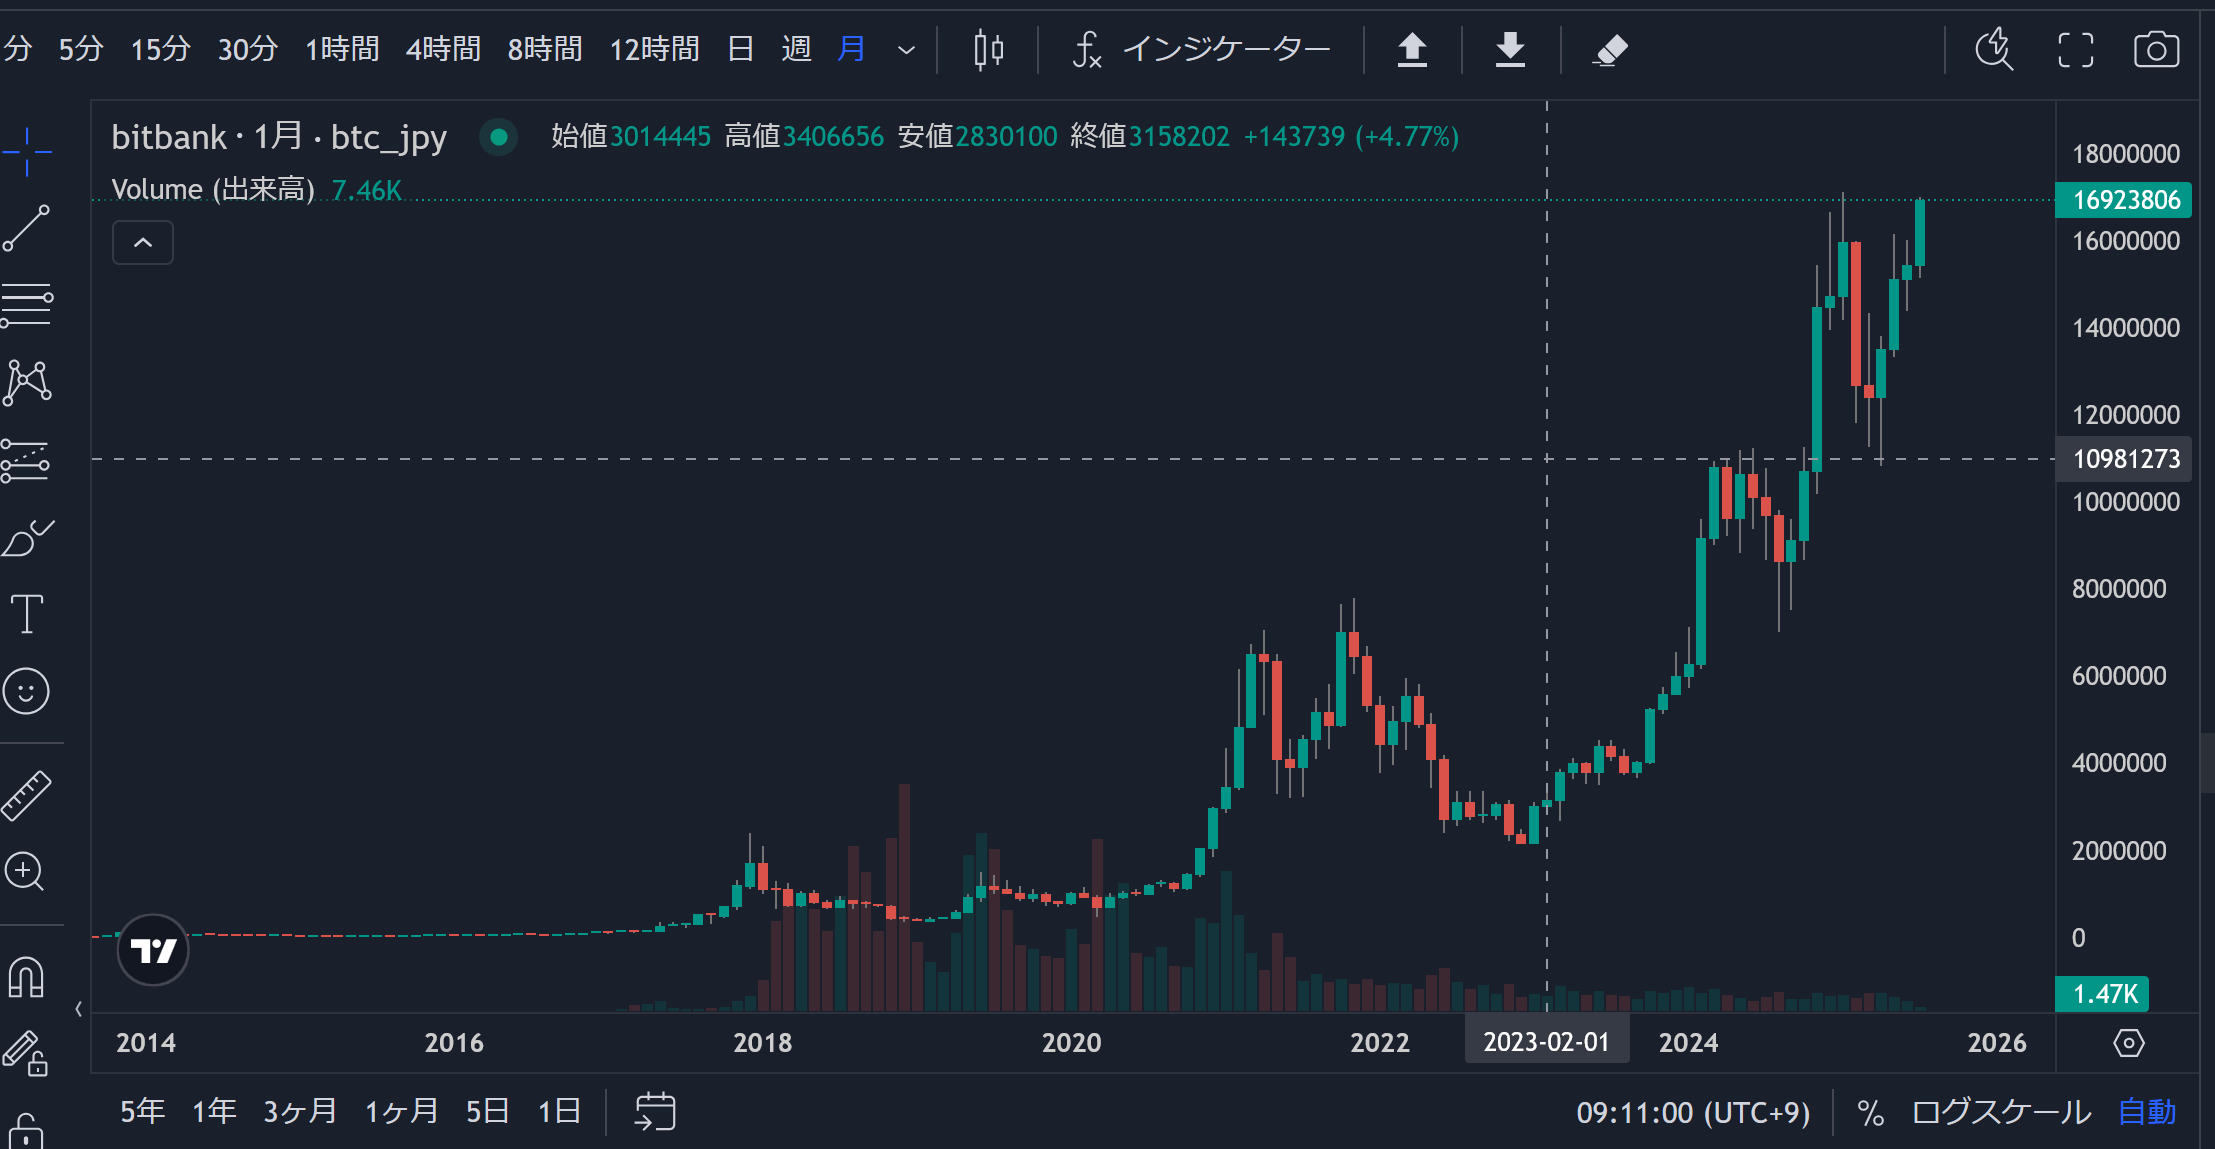
Task: Select the eraser tool in top toolbar
Action: click(1610, 49)
